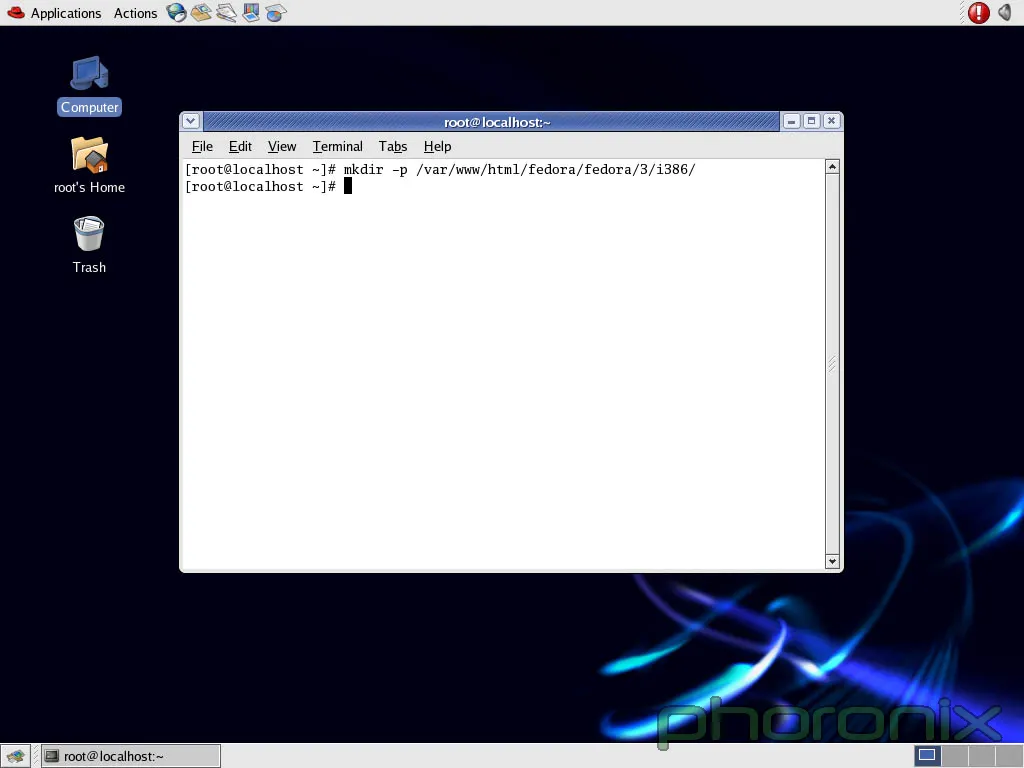
Task: Click the Show Desktop button in the bottom panel
Action: (x=15, y=756)
